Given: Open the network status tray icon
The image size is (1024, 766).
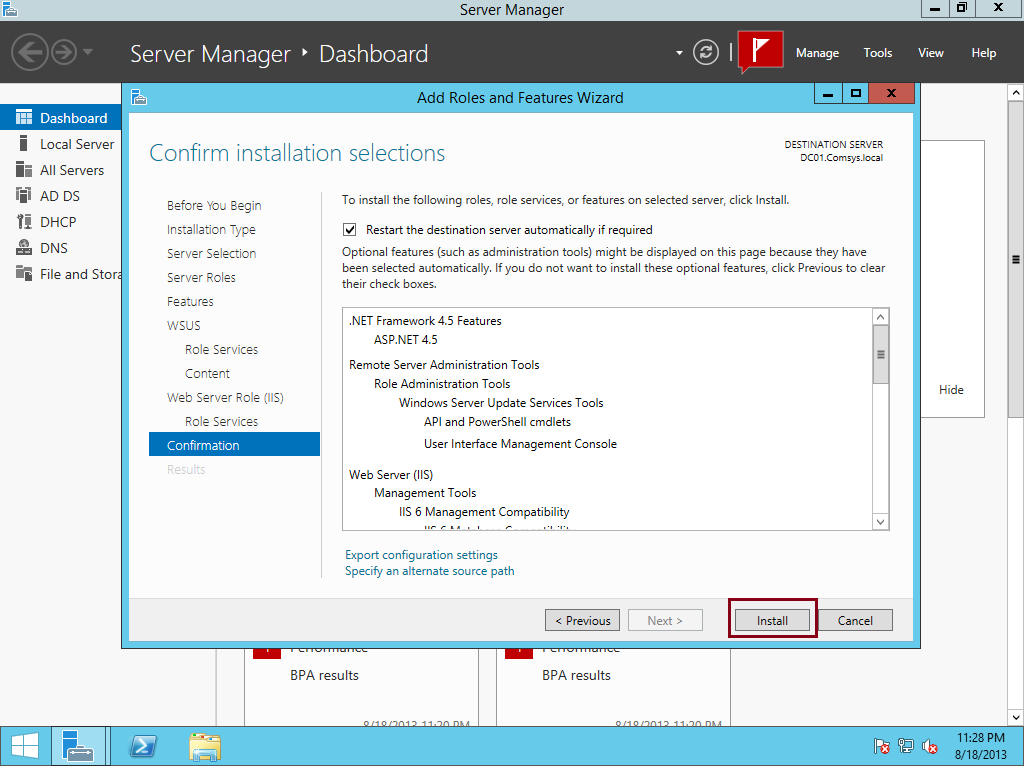Looking at the screenshot, I should click(x=905, y=746).
